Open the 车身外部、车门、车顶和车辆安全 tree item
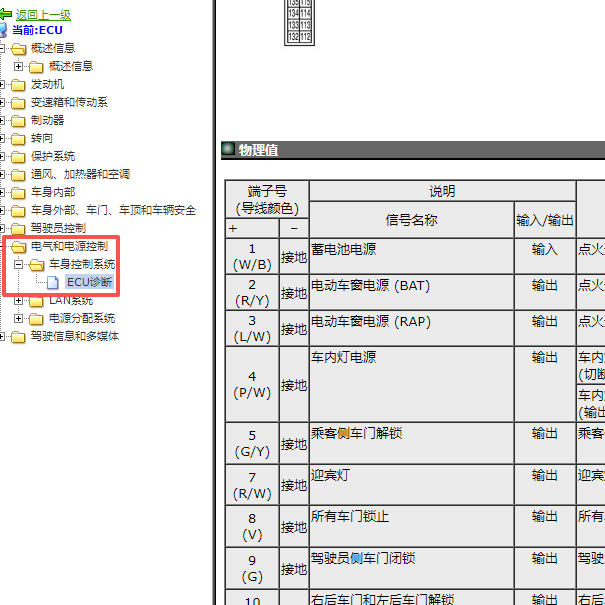Screen dimensions: 605x605 click(x=113, y=210)
